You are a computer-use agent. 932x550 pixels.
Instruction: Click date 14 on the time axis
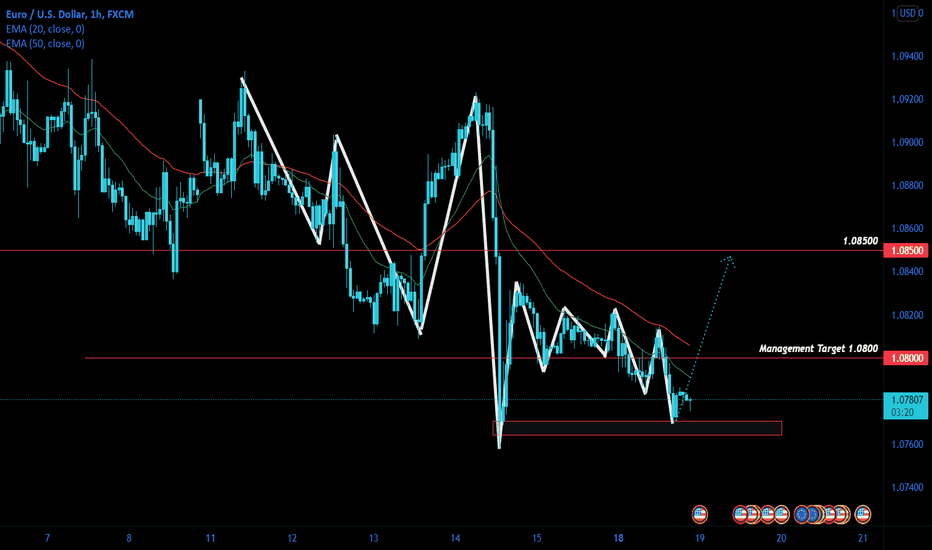455,538
